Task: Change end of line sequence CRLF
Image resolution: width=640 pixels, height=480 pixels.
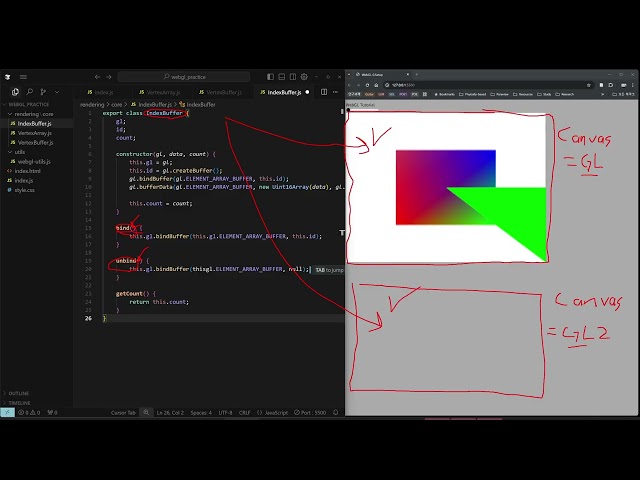Action: tap(244, 413)
